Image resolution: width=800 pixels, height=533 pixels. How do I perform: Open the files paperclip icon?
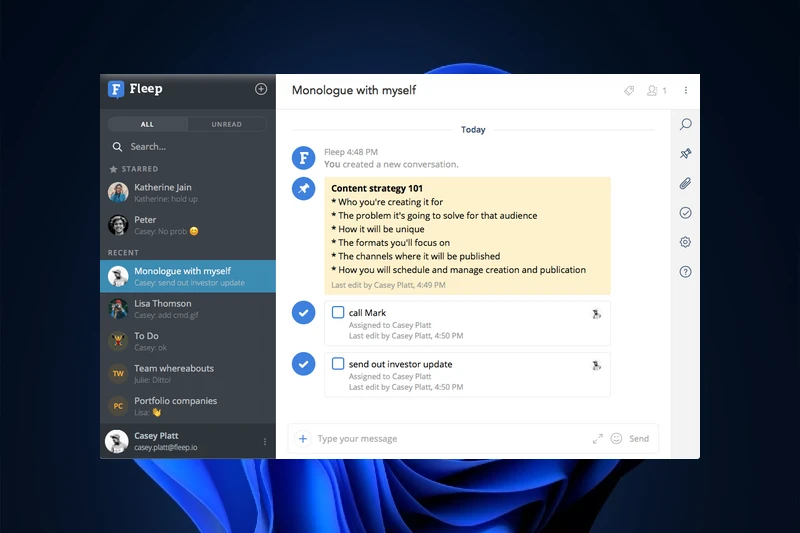[x=685, y=184]
